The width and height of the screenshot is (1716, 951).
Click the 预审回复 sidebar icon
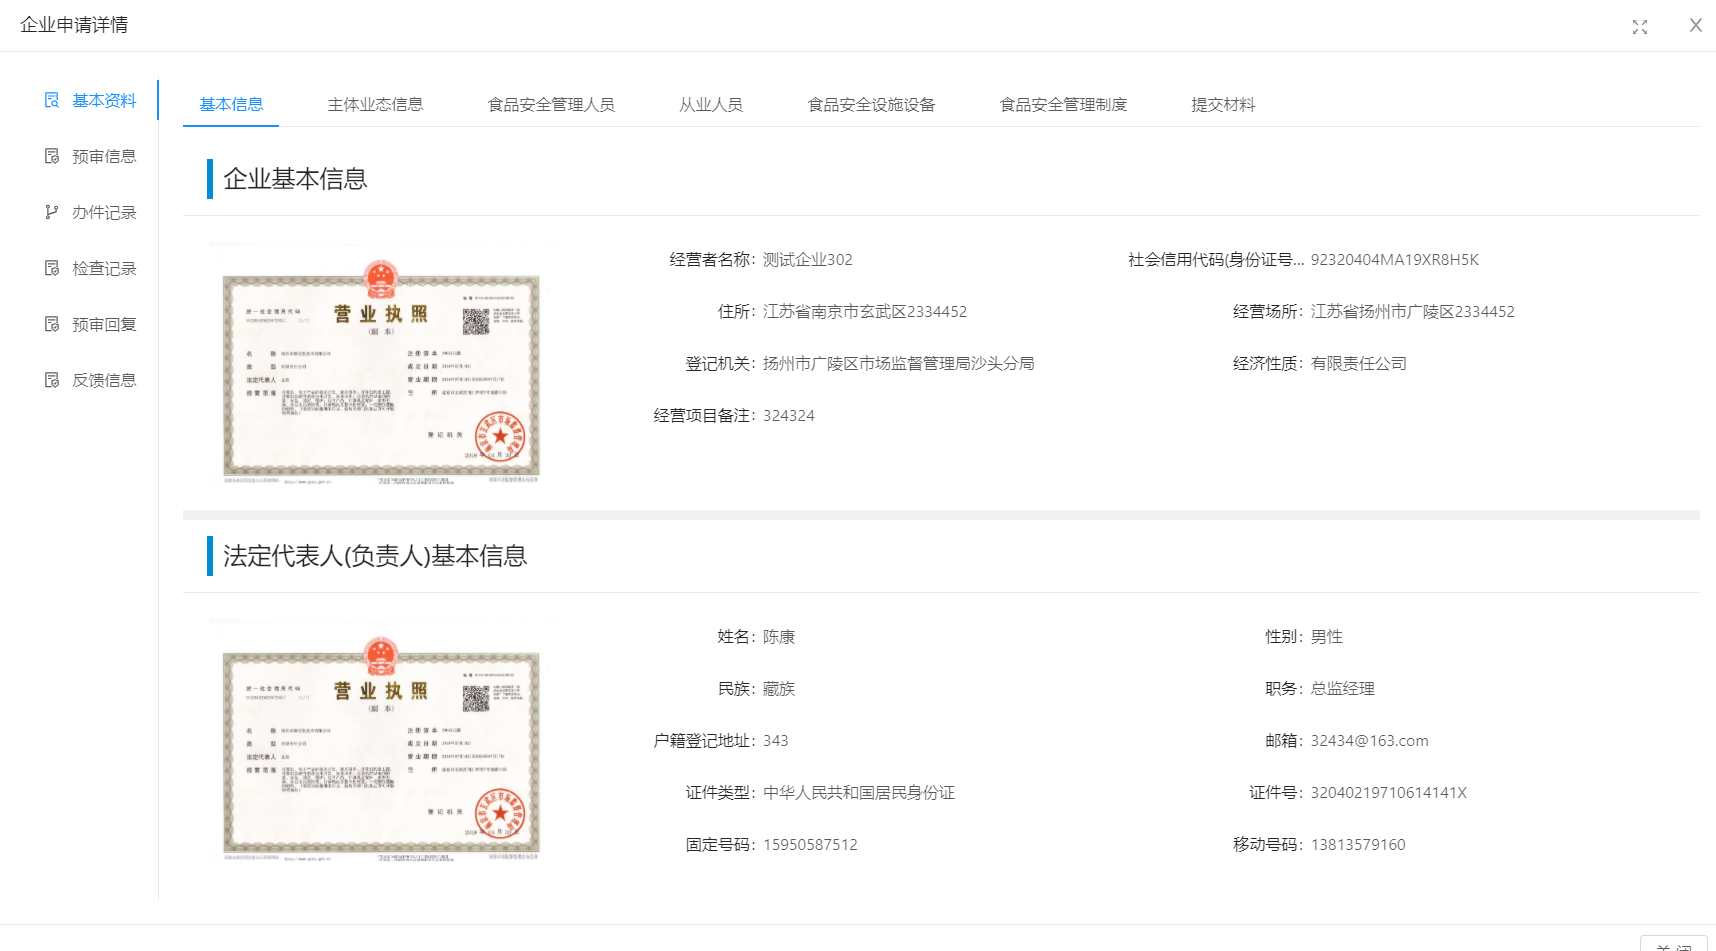(x=52, y=324)
